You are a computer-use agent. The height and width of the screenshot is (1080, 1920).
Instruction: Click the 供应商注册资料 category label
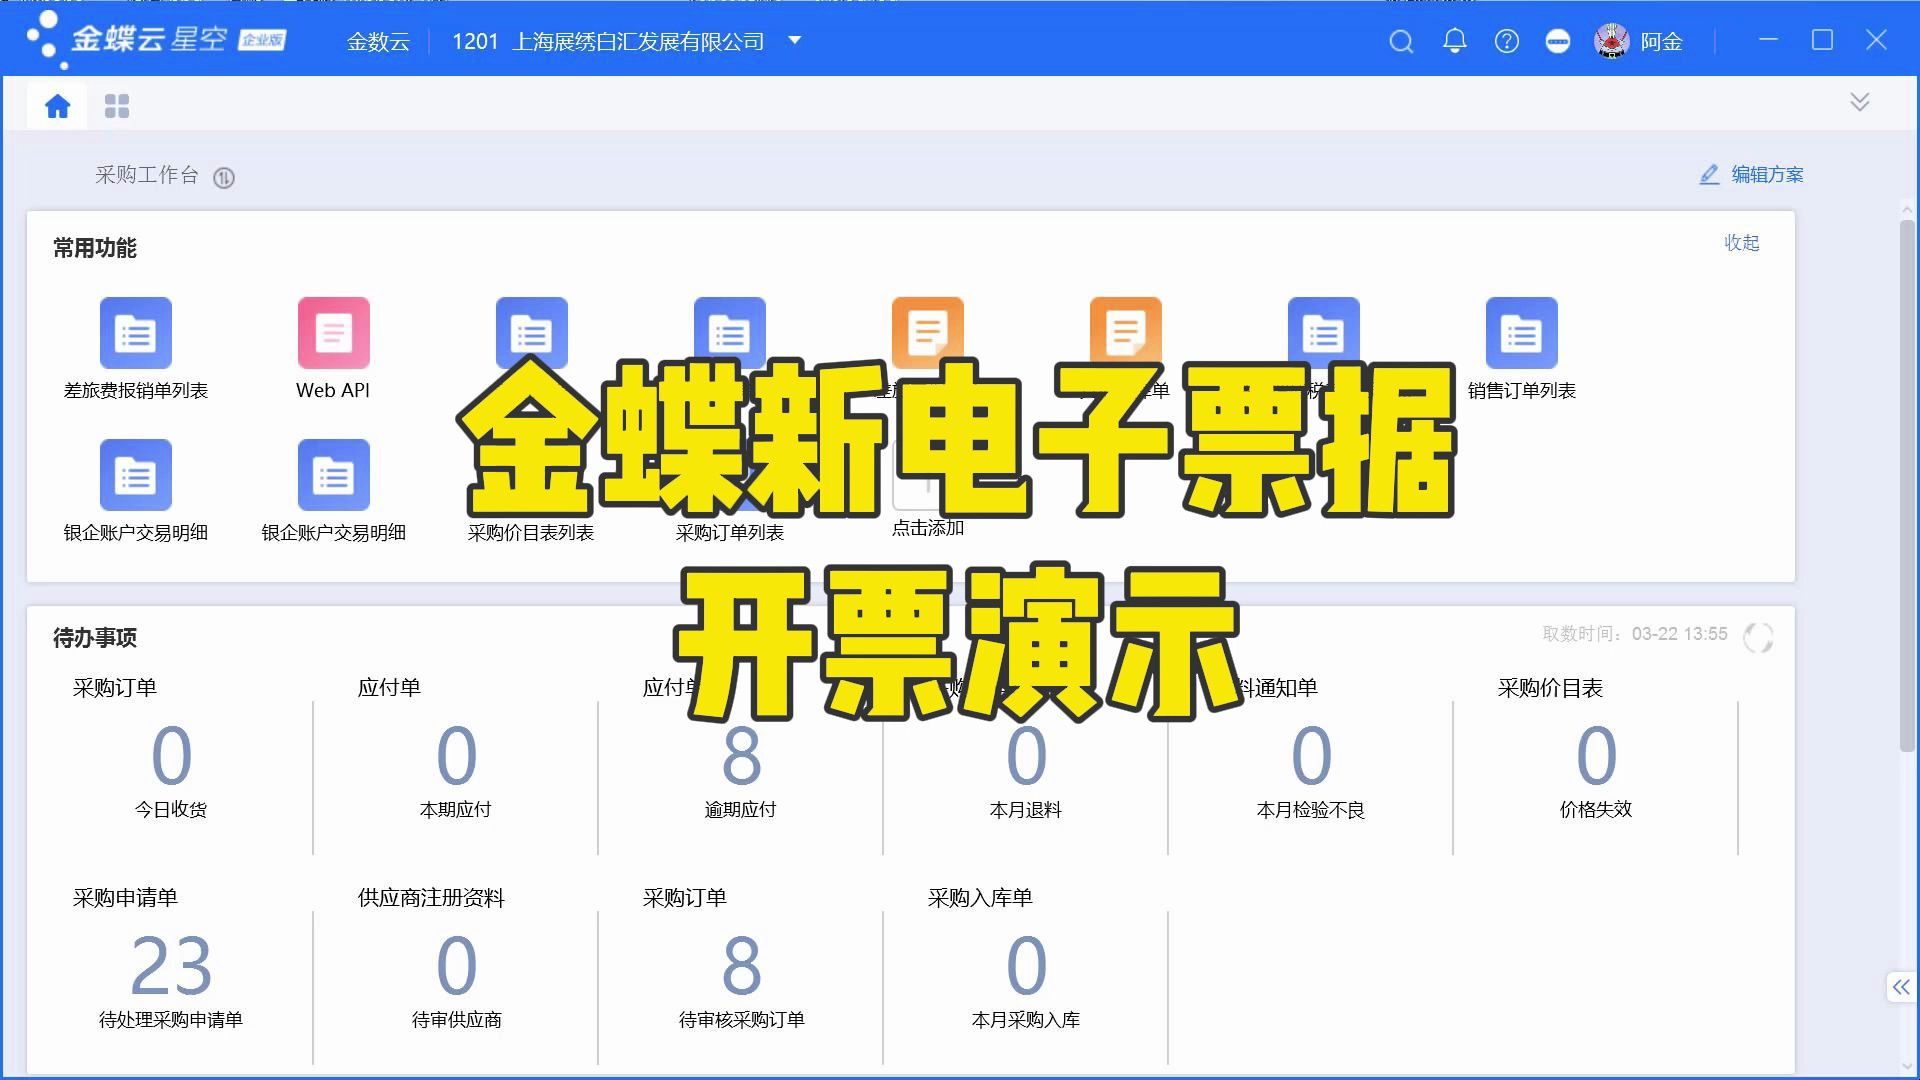[431, 898]
